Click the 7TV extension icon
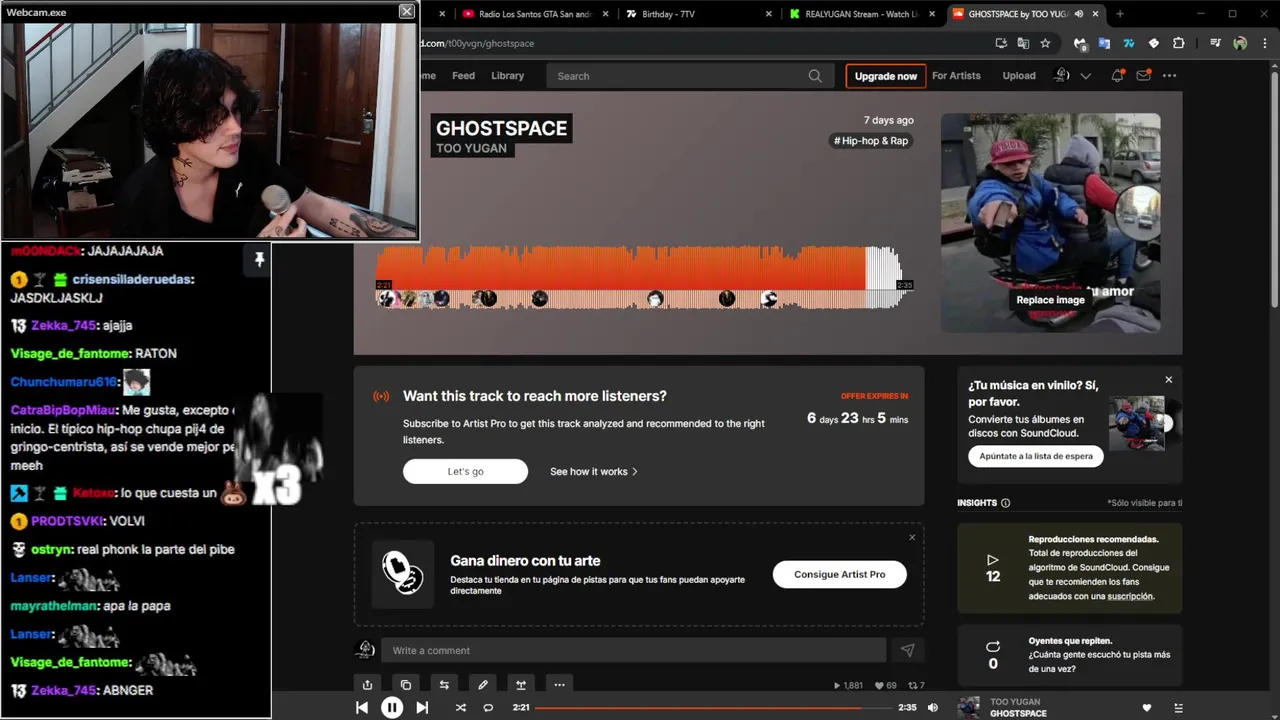 coord(1128,43)
